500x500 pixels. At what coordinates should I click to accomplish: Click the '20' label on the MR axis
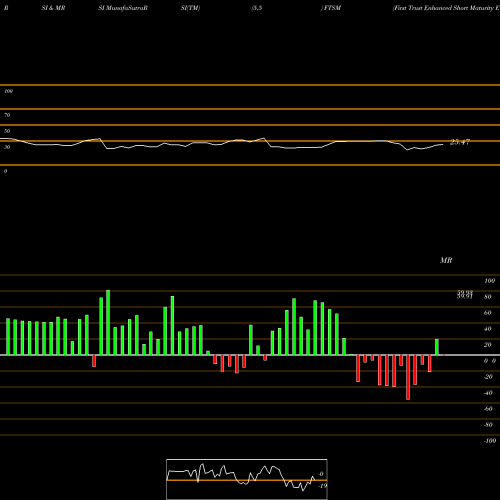(488, 345)
